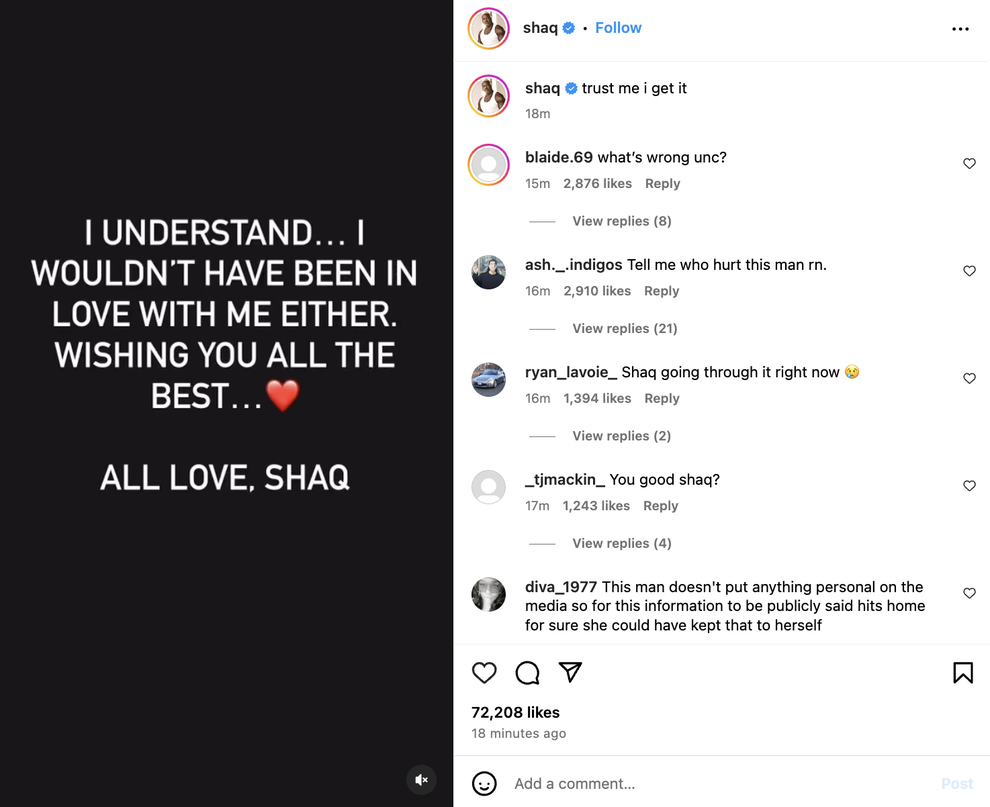Screen dimensions: 990x807
Task: Share the post using the paper plane icon
Action: (x=570, y=673)
